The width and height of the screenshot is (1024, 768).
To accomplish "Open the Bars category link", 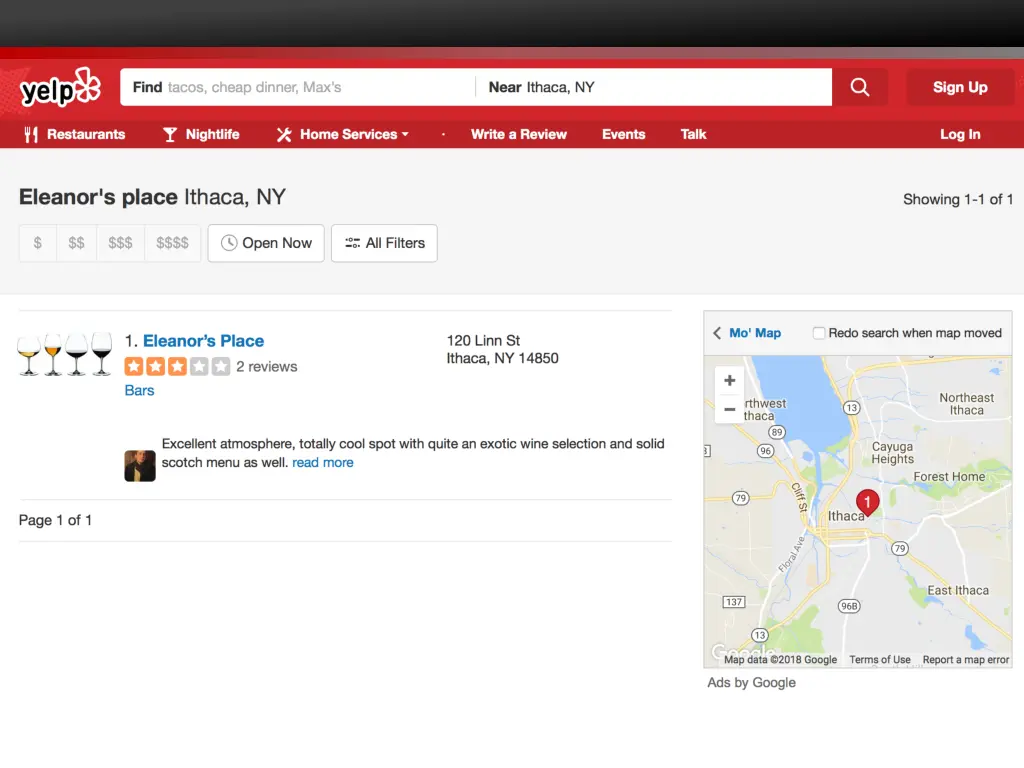I will click(x=139, y=391).
